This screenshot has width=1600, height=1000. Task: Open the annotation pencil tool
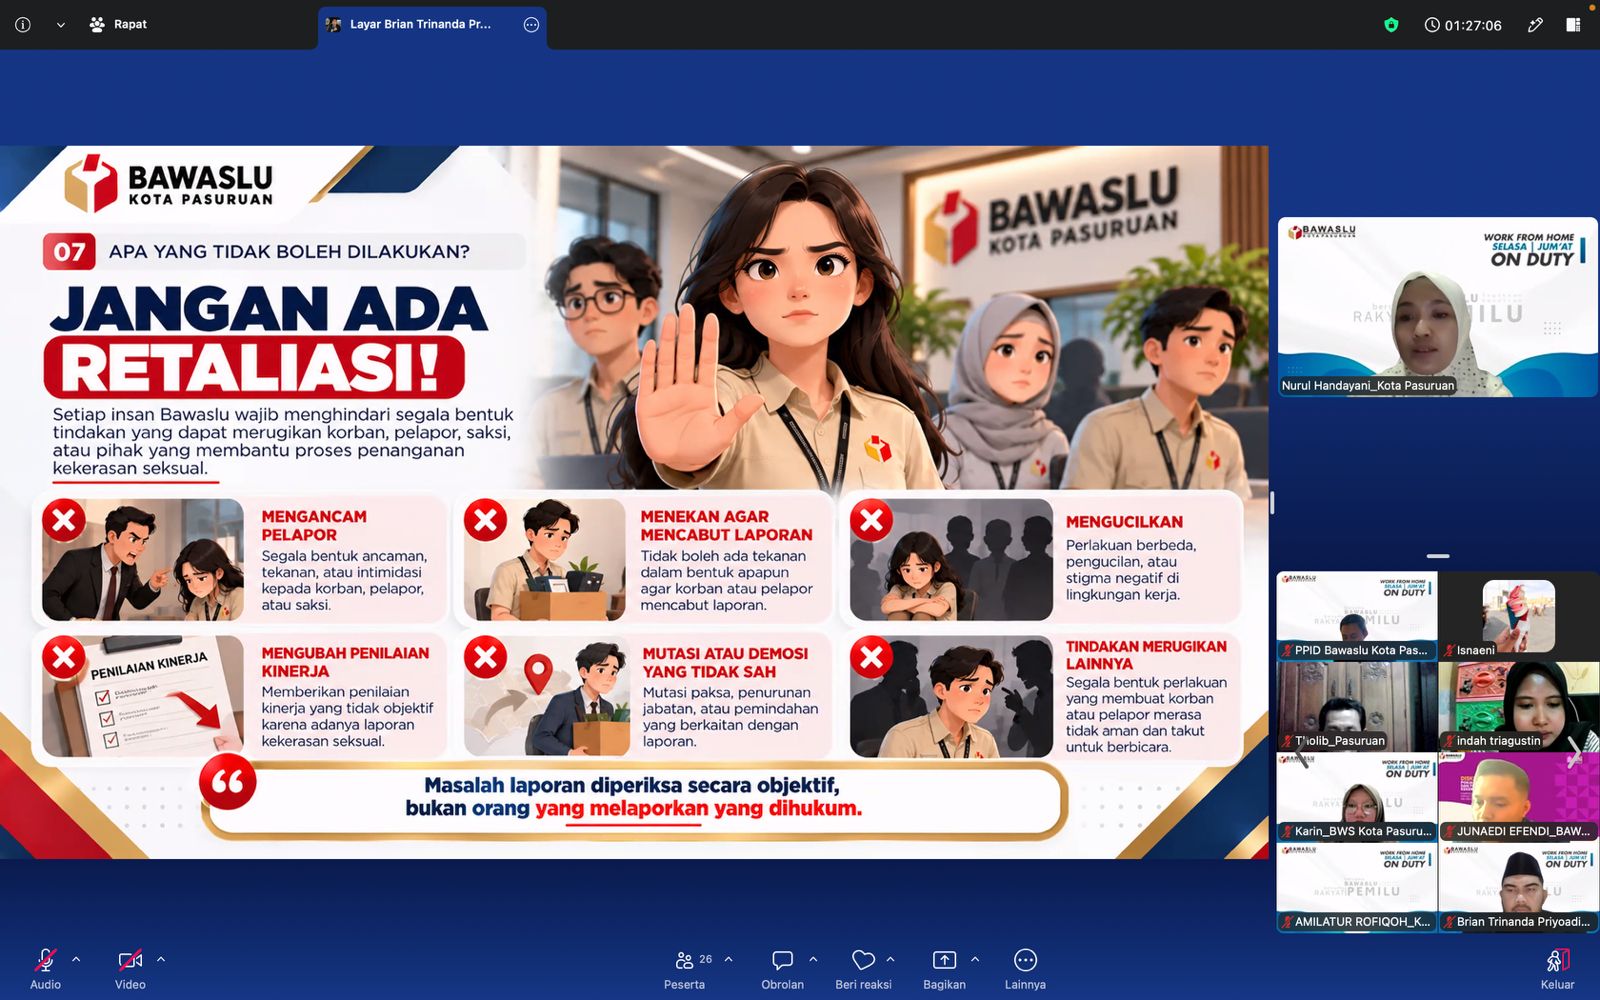[1535, 25]
